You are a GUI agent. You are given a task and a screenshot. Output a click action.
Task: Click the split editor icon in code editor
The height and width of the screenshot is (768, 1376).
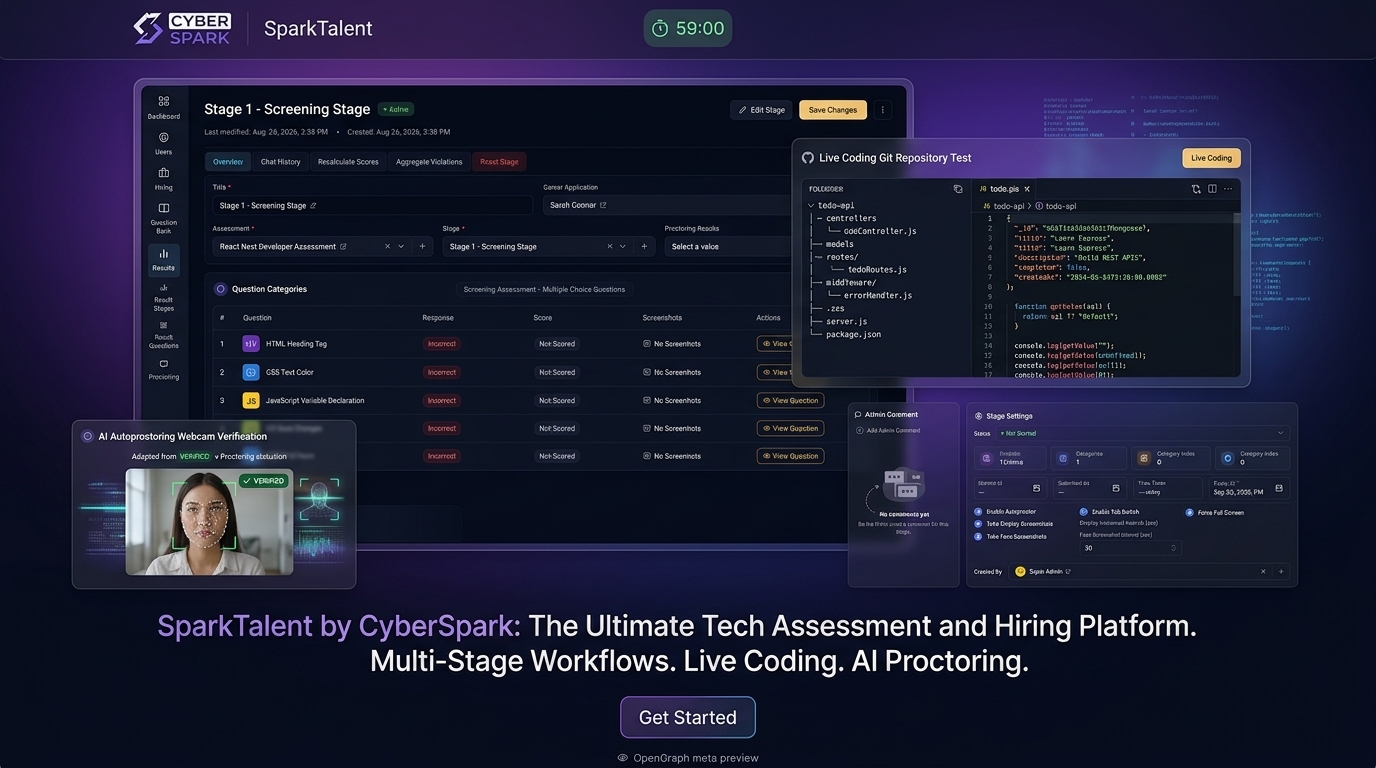click(x=1212, y=188)
